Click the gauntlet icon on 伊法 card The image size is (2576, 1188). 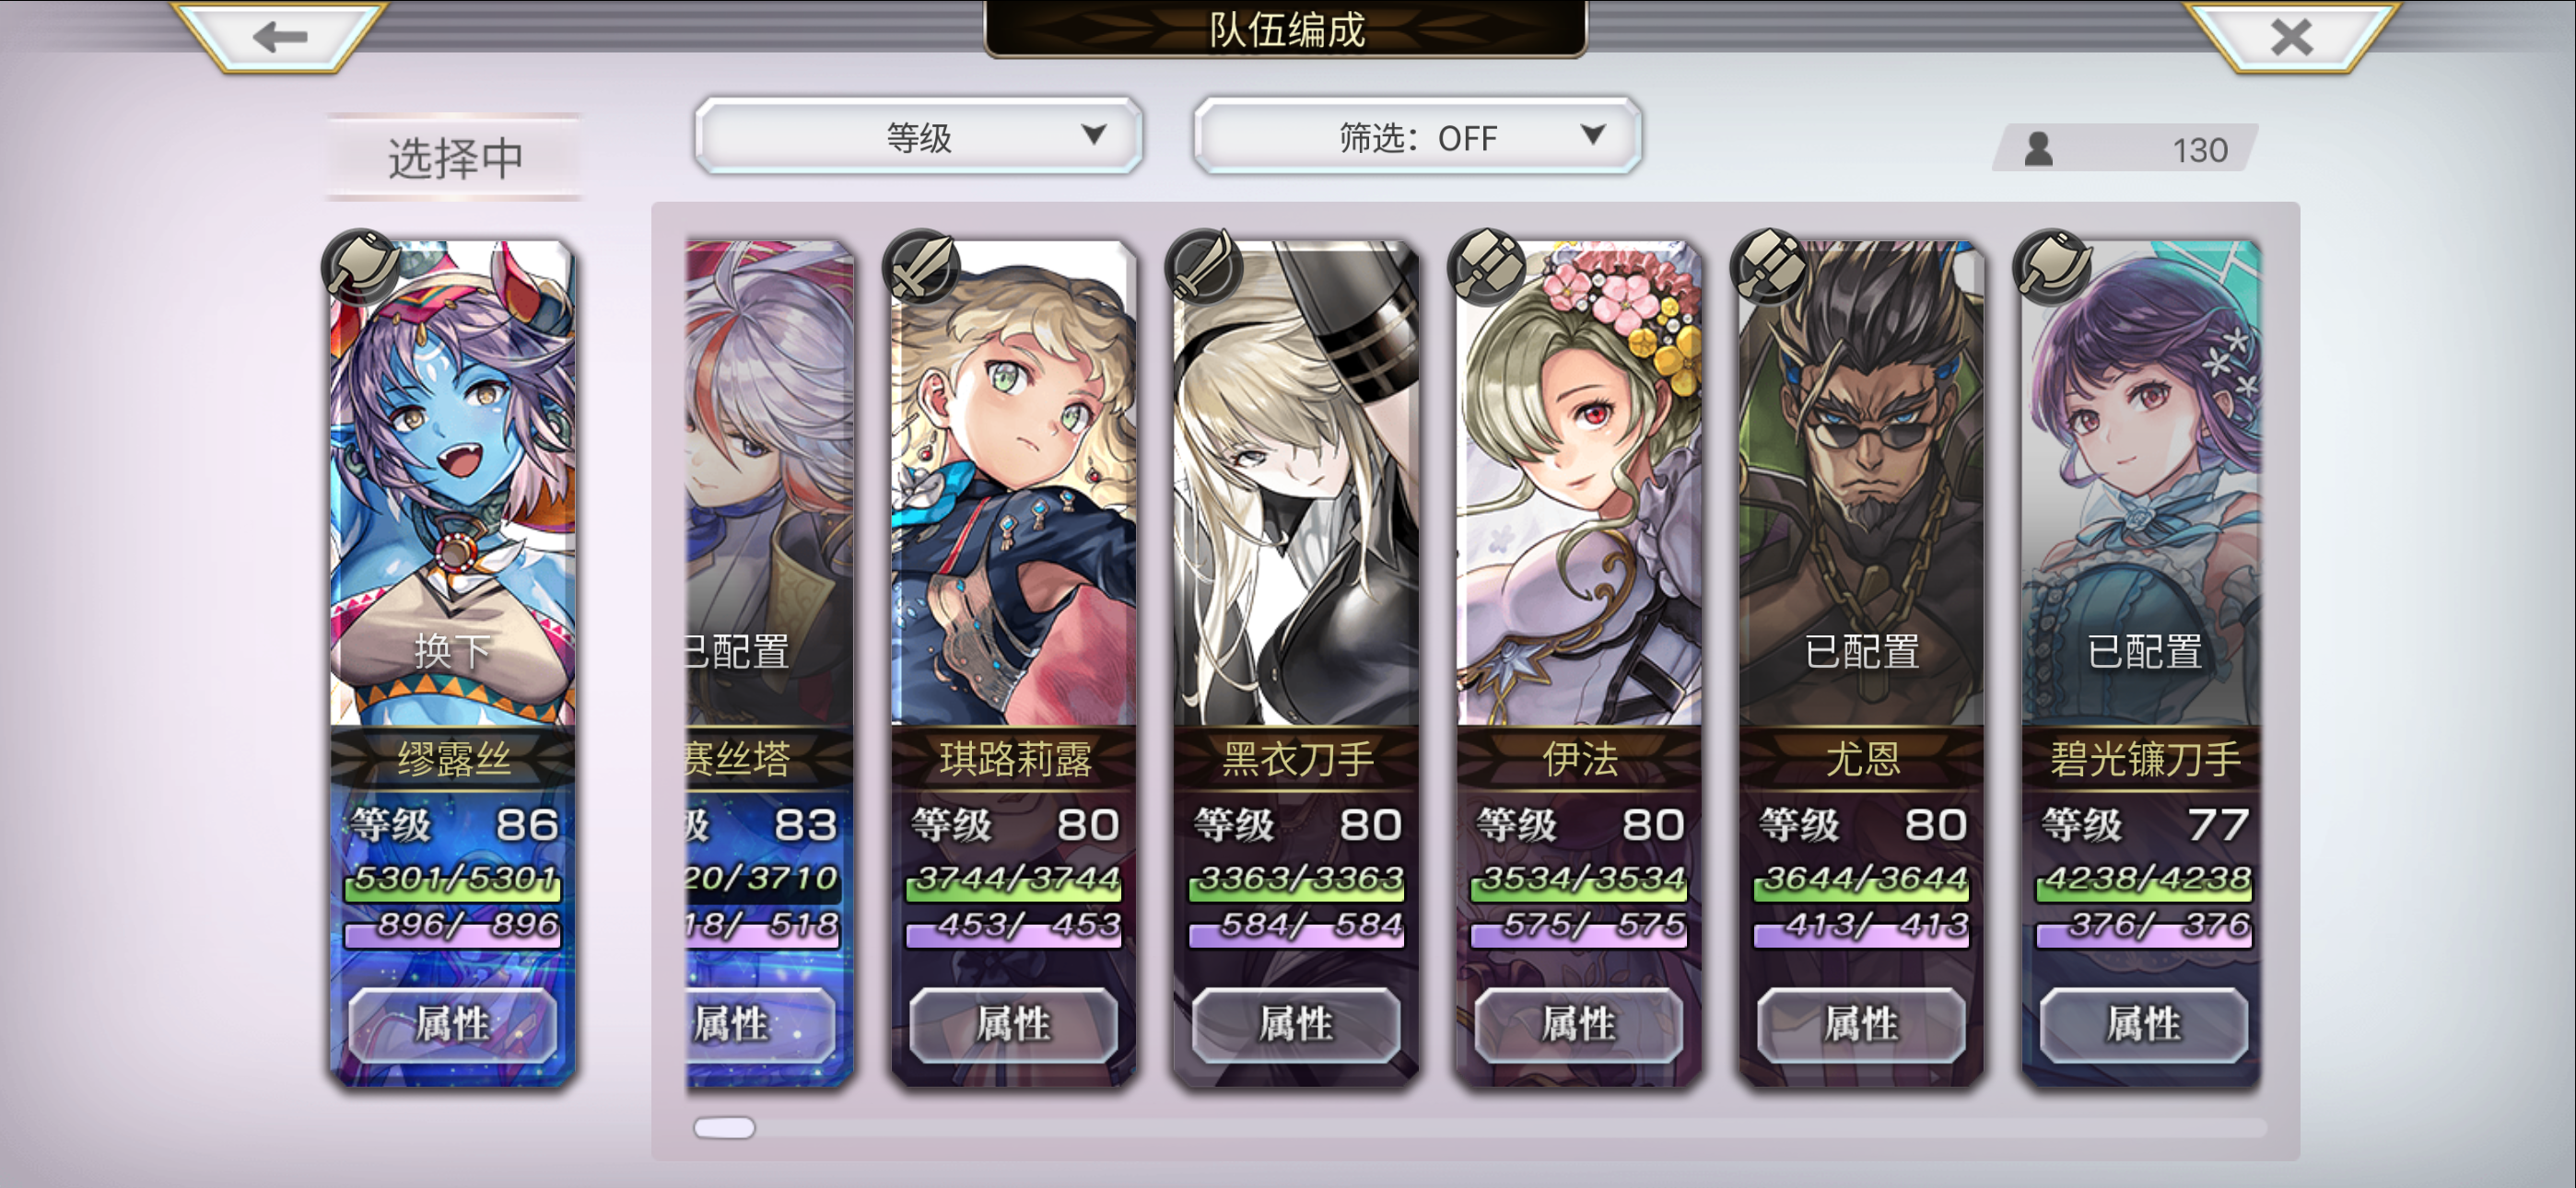coord(1487,267)
